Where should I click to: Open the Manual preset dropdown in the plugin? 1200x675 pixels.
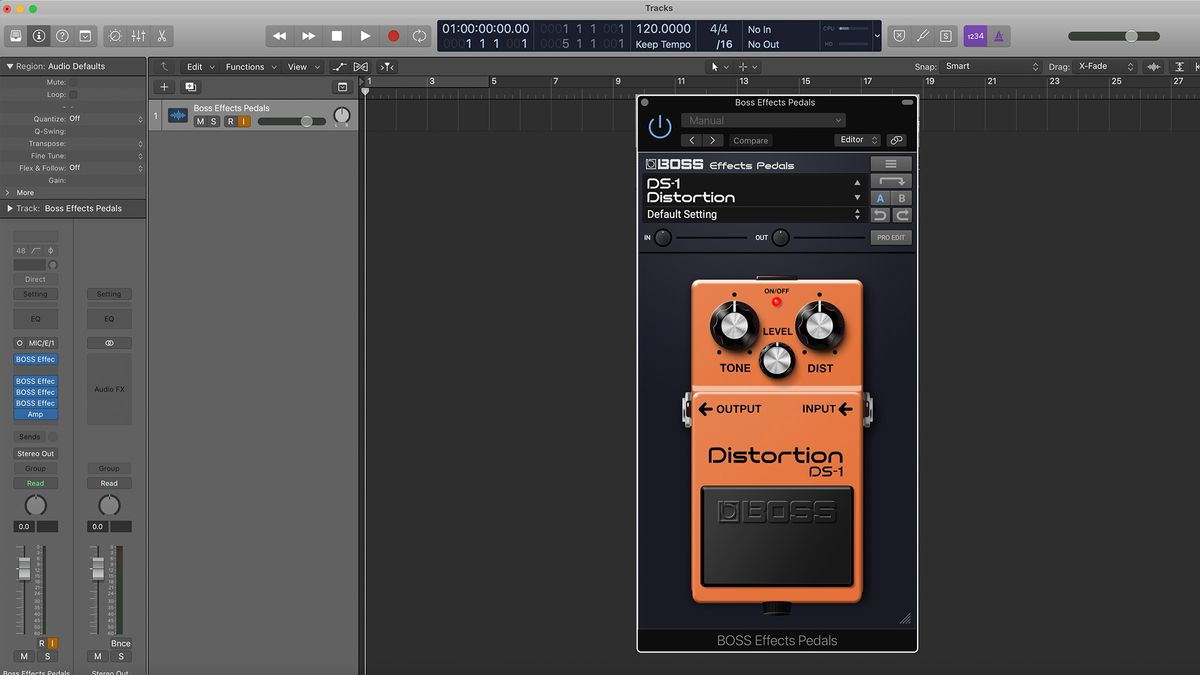[764, 120]
